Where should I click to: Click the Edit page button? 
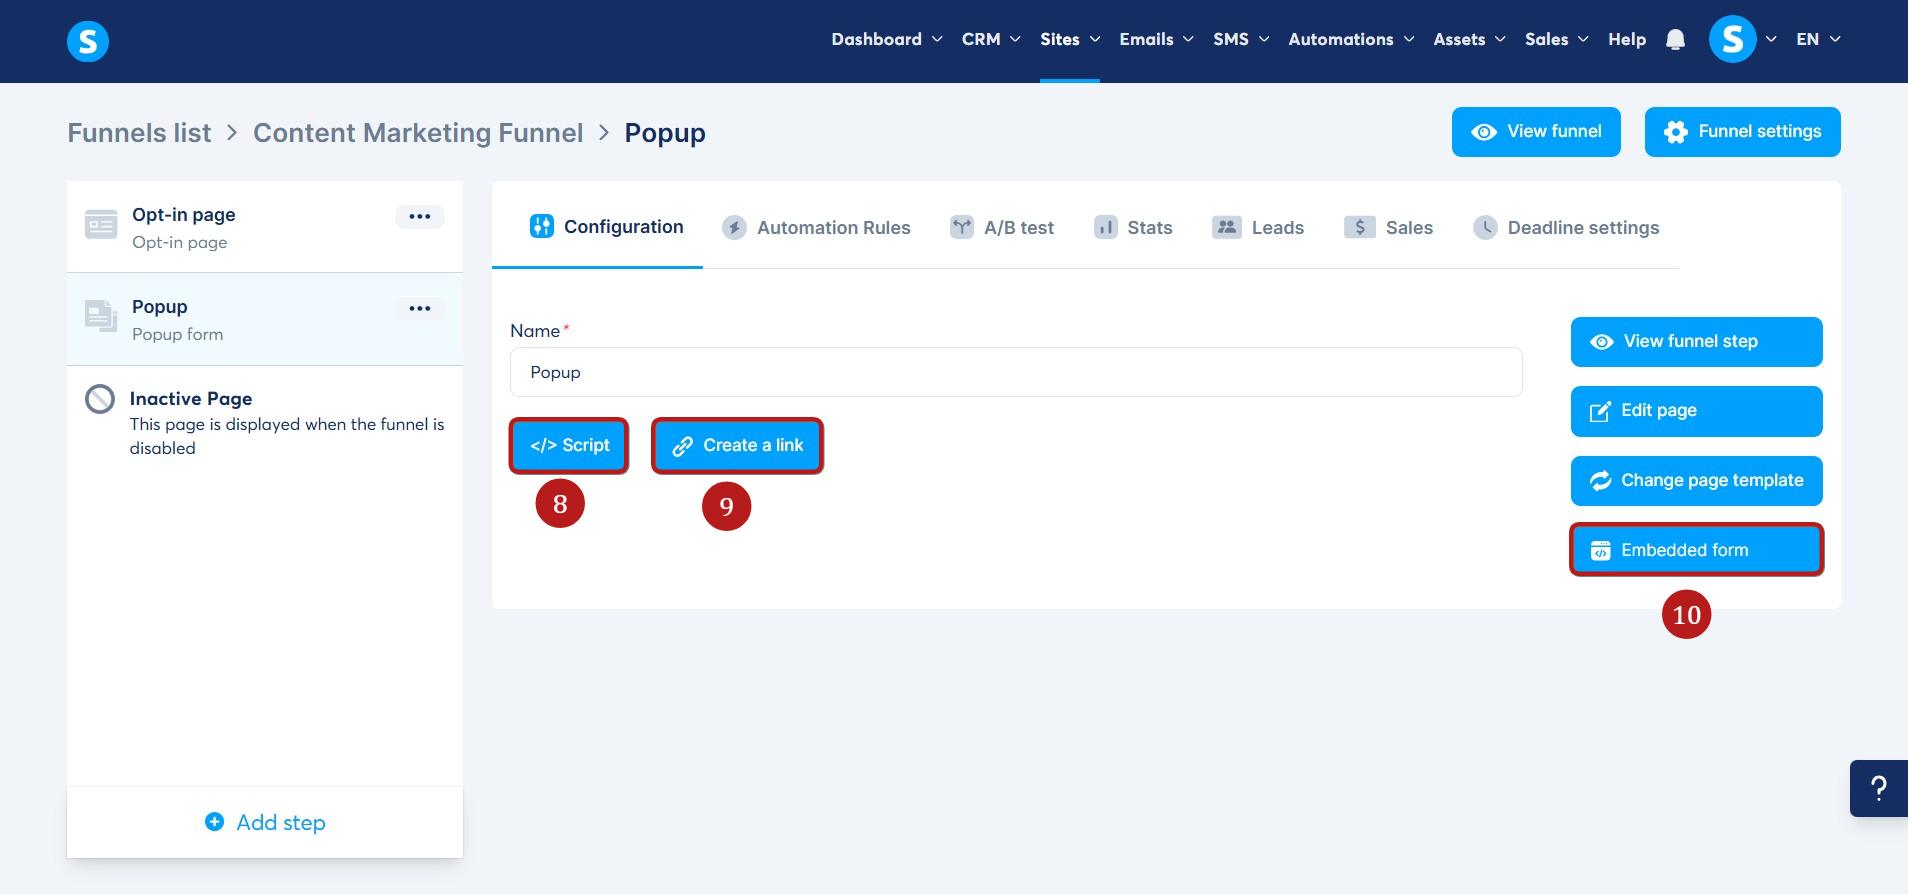[1697, 411]
